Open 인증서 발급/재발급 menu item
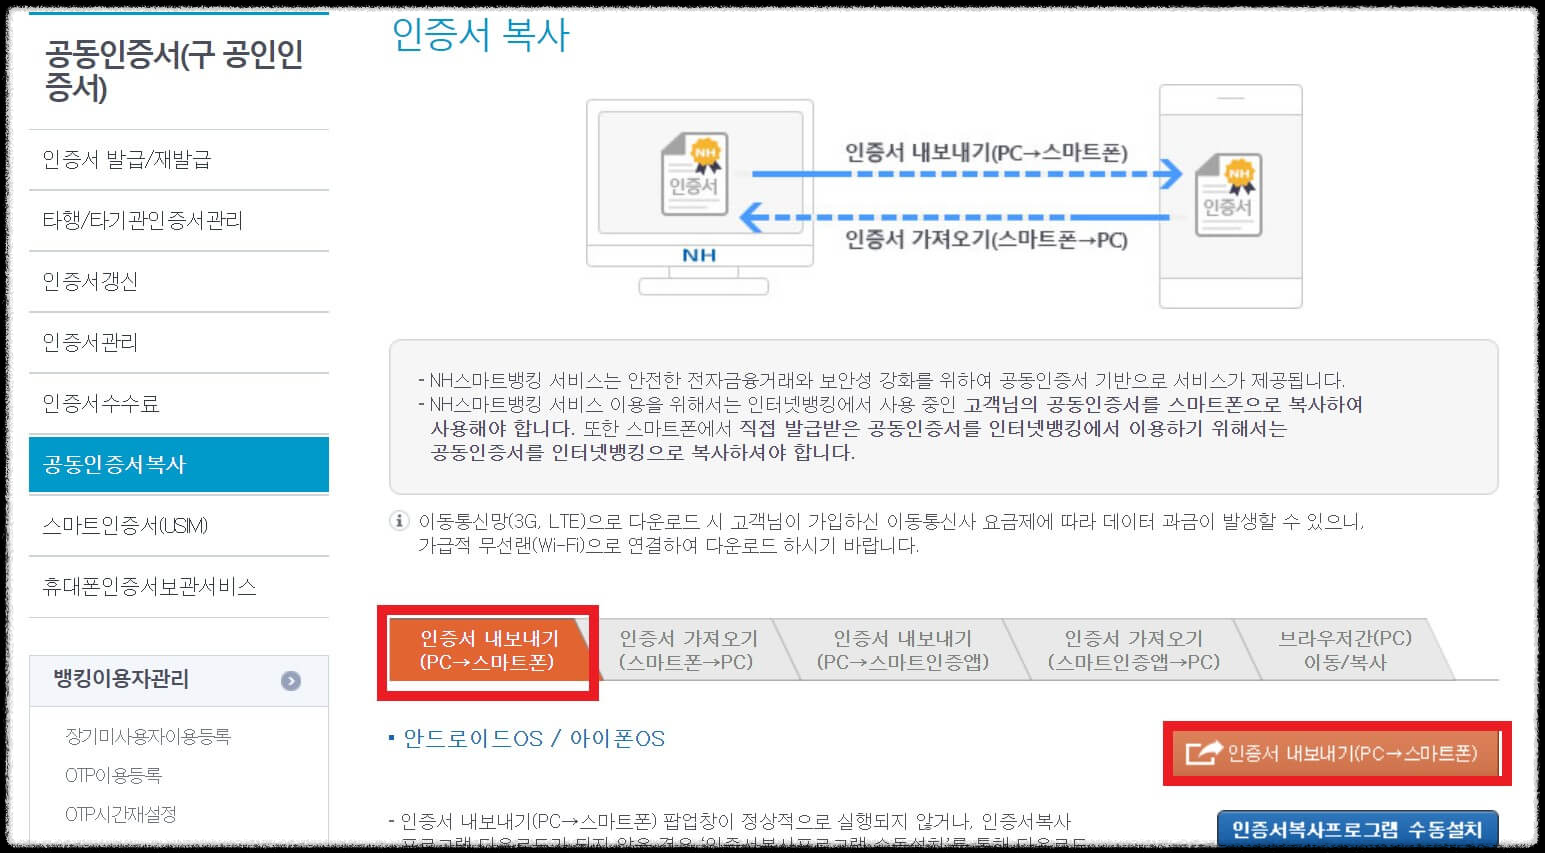This screenshot has width=1545, height=853. [178, 159]
